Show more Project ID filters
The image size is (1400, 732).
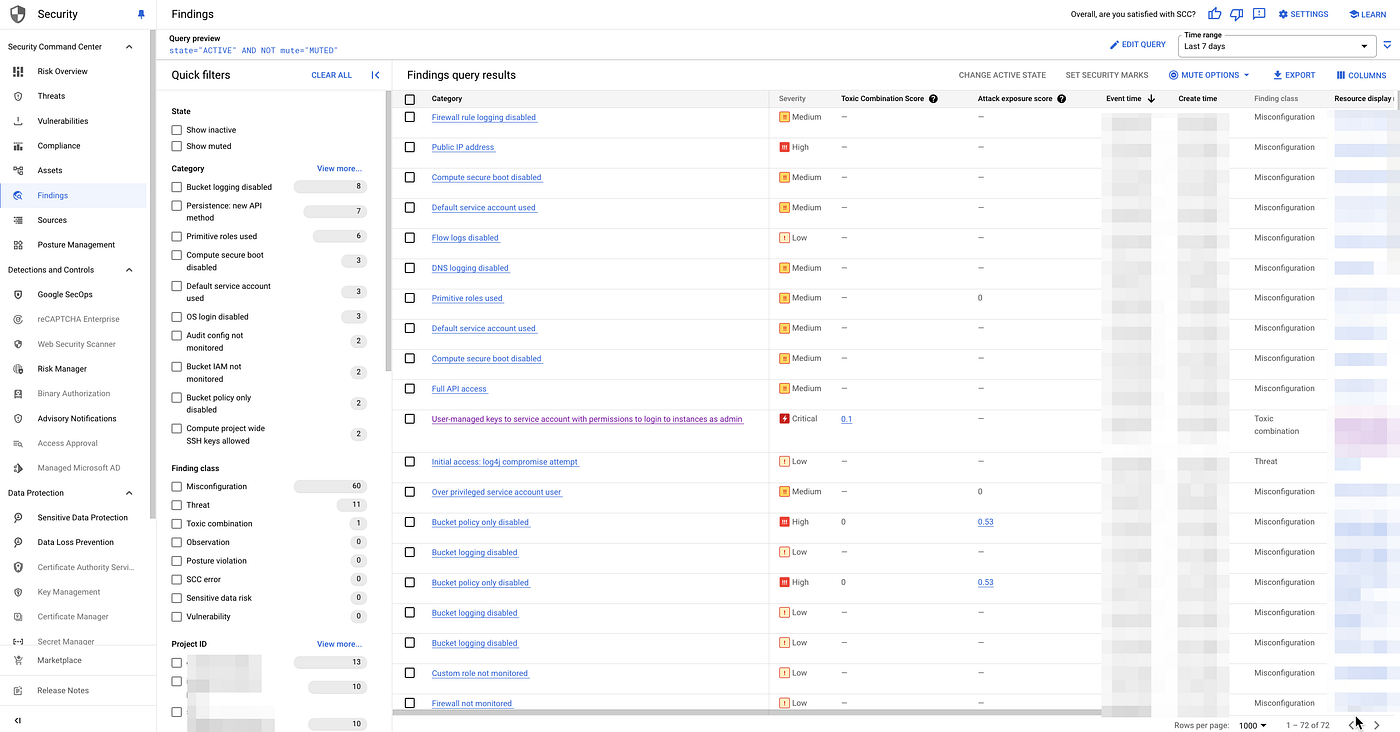coord(339,644)
